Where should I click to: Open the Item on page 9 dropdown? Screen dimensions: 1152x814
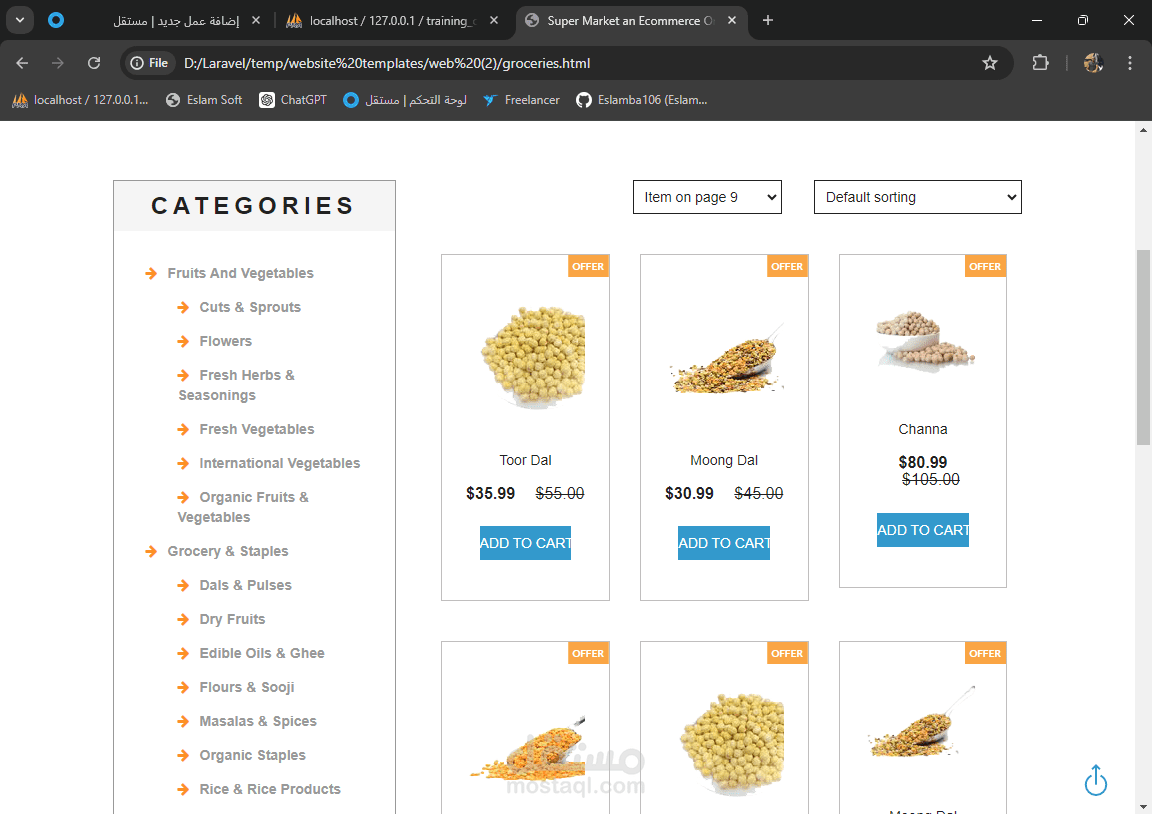pos(707,197)
